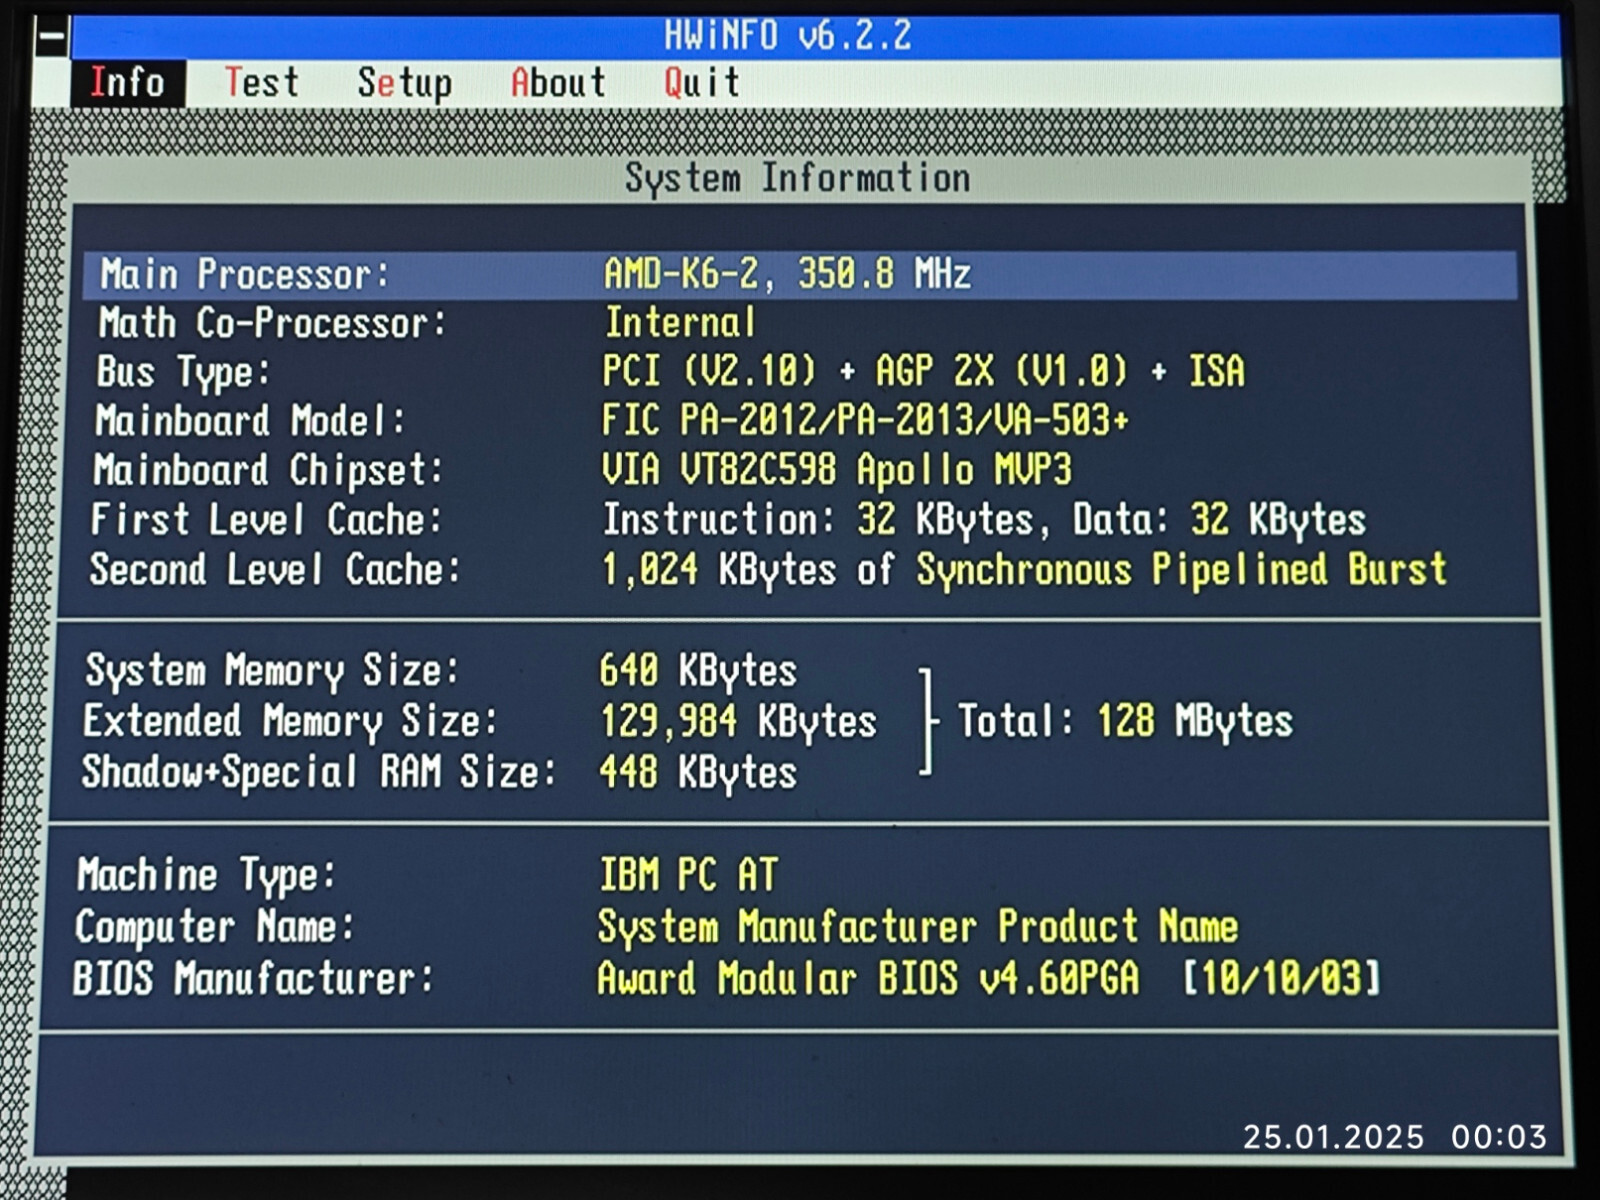The width and height of the screenshot is (1600, 1200).
Task: Select the Mainboard Chipset label
Action: pyautogui.click(x=268, y=470)
